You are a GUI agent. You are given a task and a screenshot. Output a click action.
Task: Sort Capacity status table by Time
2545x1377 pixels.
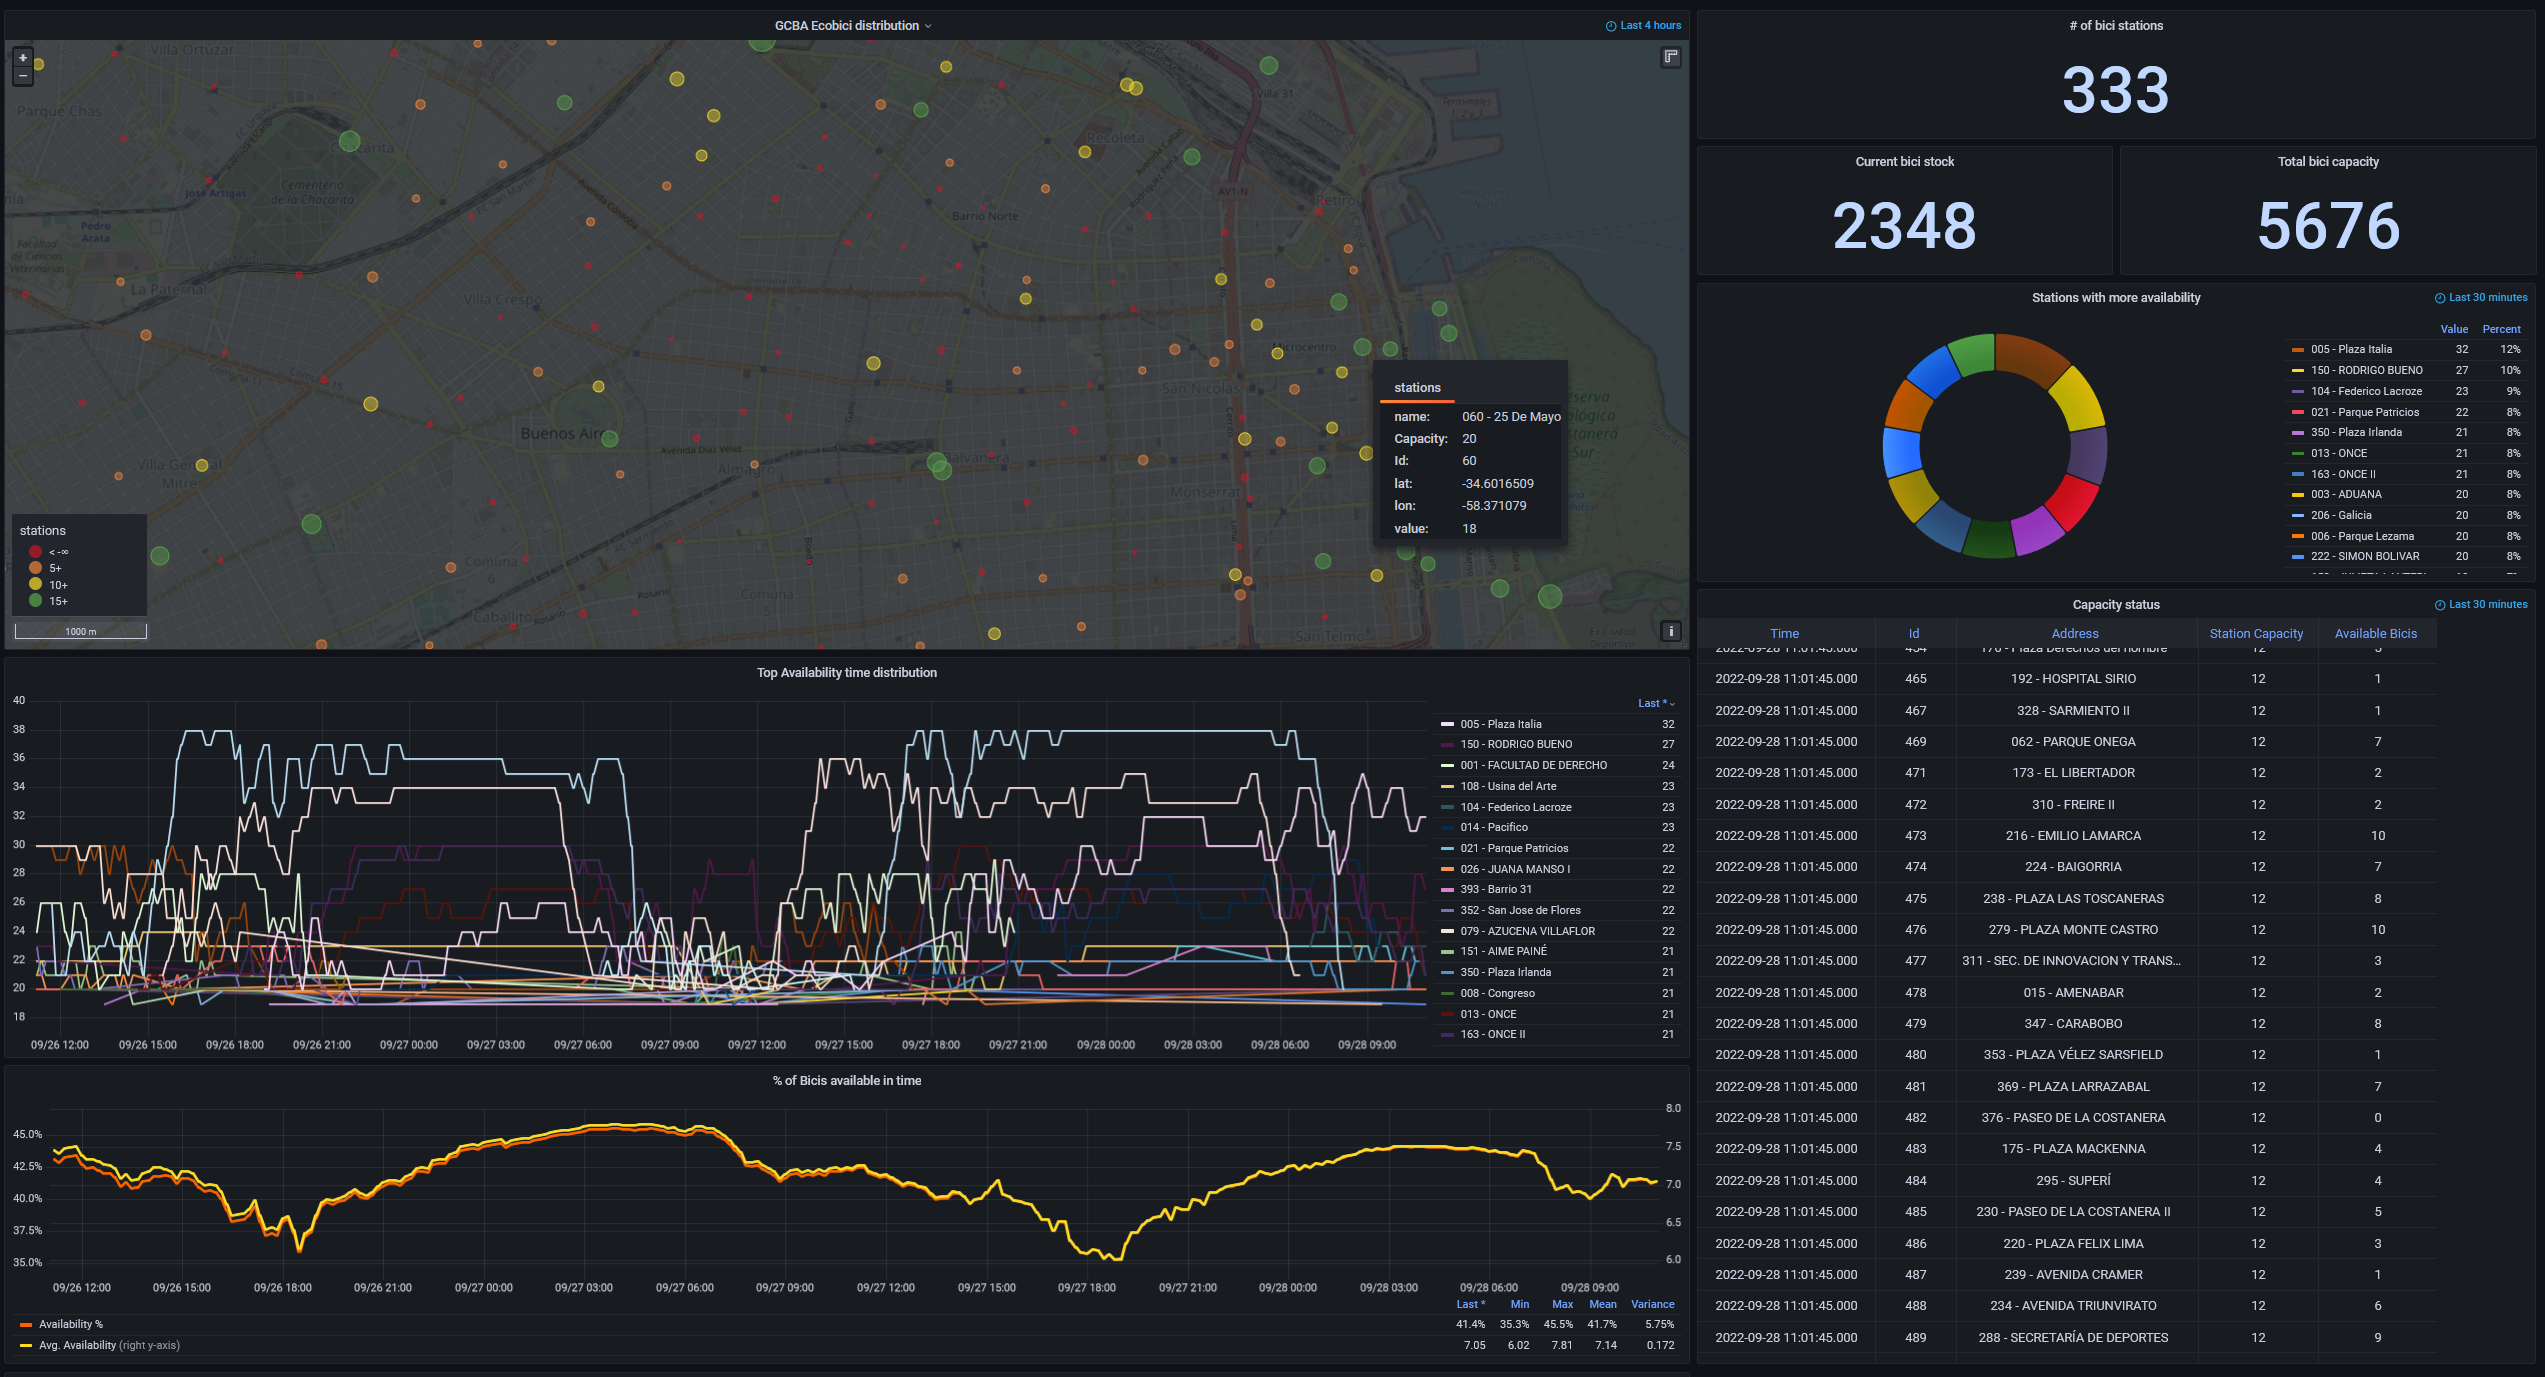(x=1784, y=634)
